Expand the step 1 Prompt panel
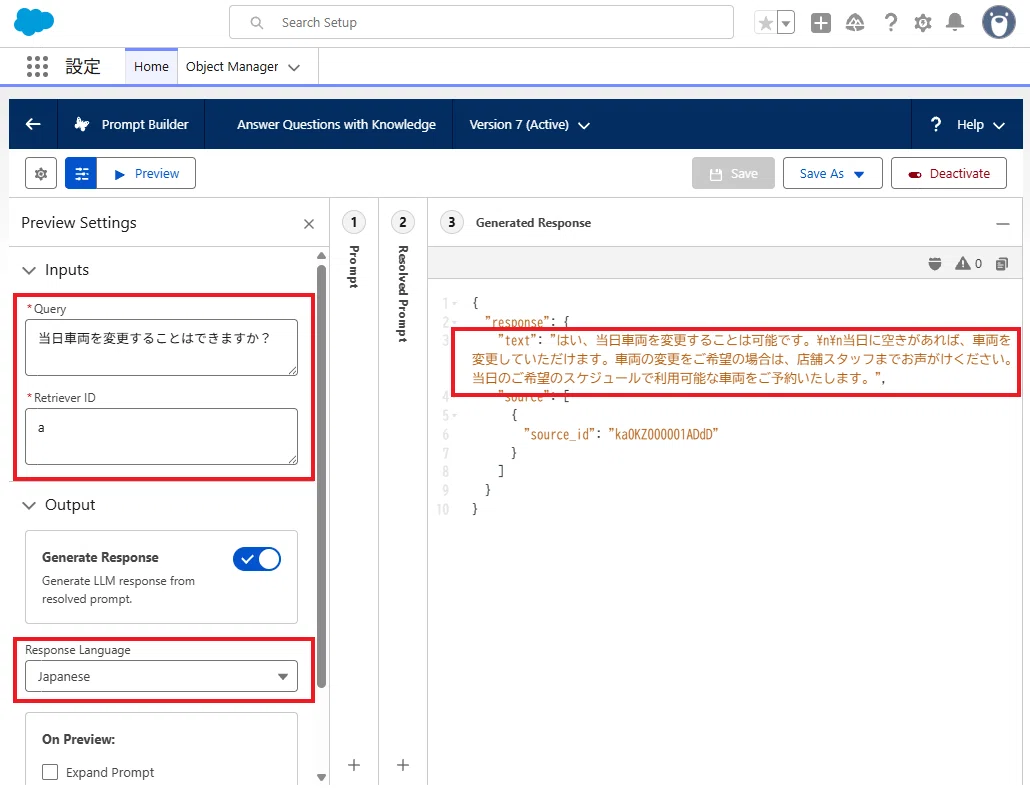The width and height of the screenshot is (1030, 790). coord(354,222)
